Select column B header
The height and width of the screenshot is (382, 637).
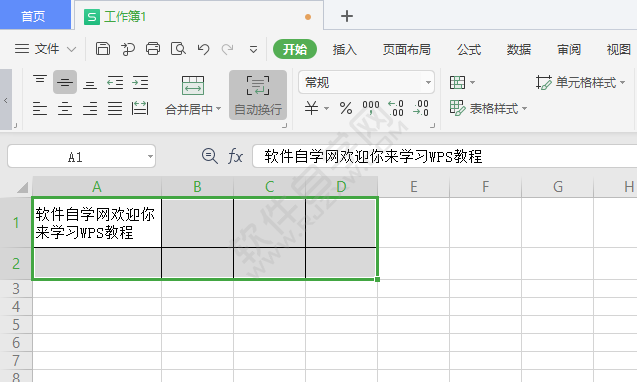coord(197,187)
